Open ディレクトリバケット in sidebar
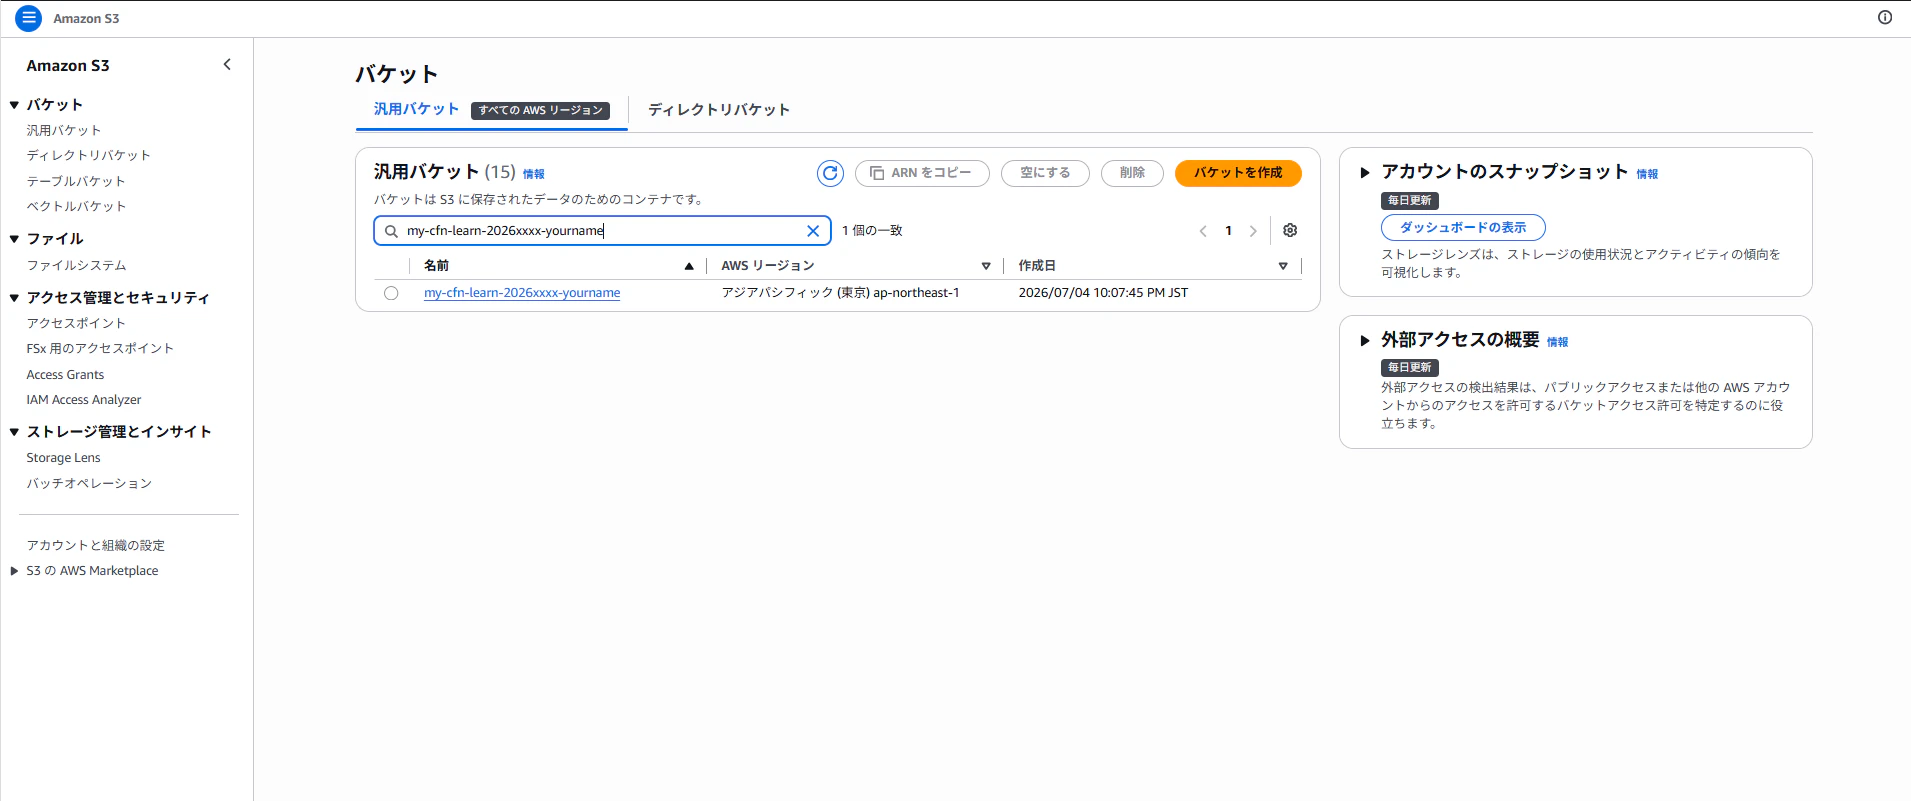Viewport: 1911px width, 801px height. click(x=89, y=155)
